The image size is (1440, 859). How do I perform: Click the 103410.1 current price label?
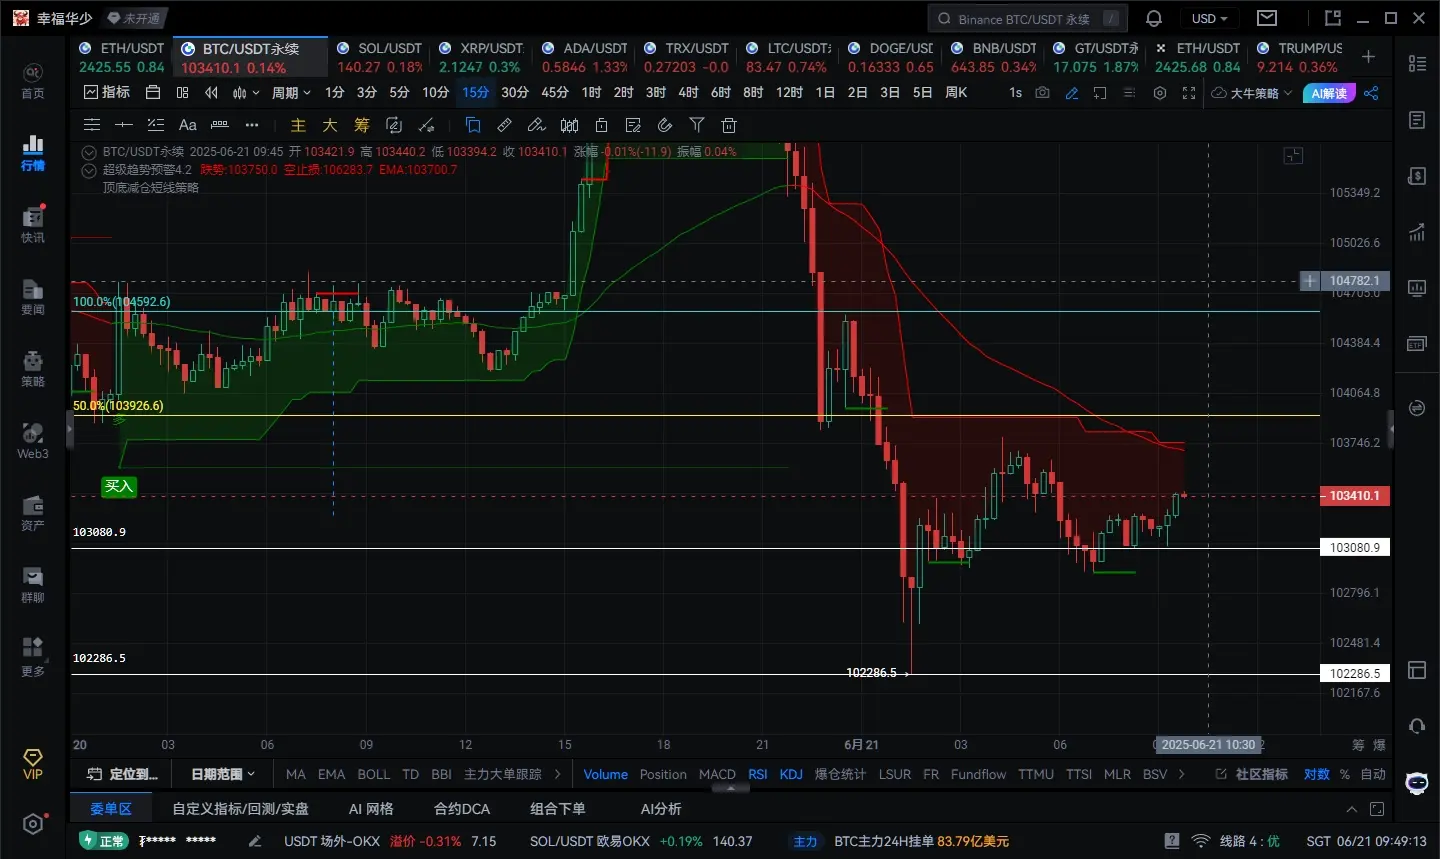point(1355,496)
